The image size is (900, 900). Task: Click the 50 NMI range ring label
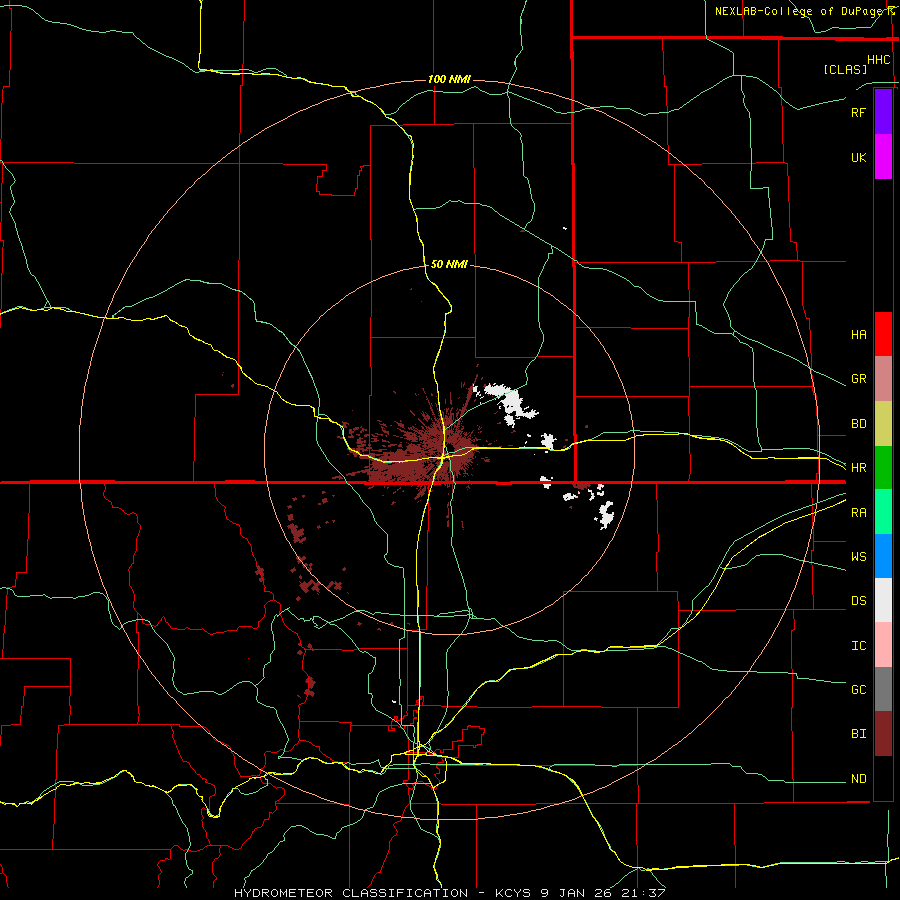449,264
